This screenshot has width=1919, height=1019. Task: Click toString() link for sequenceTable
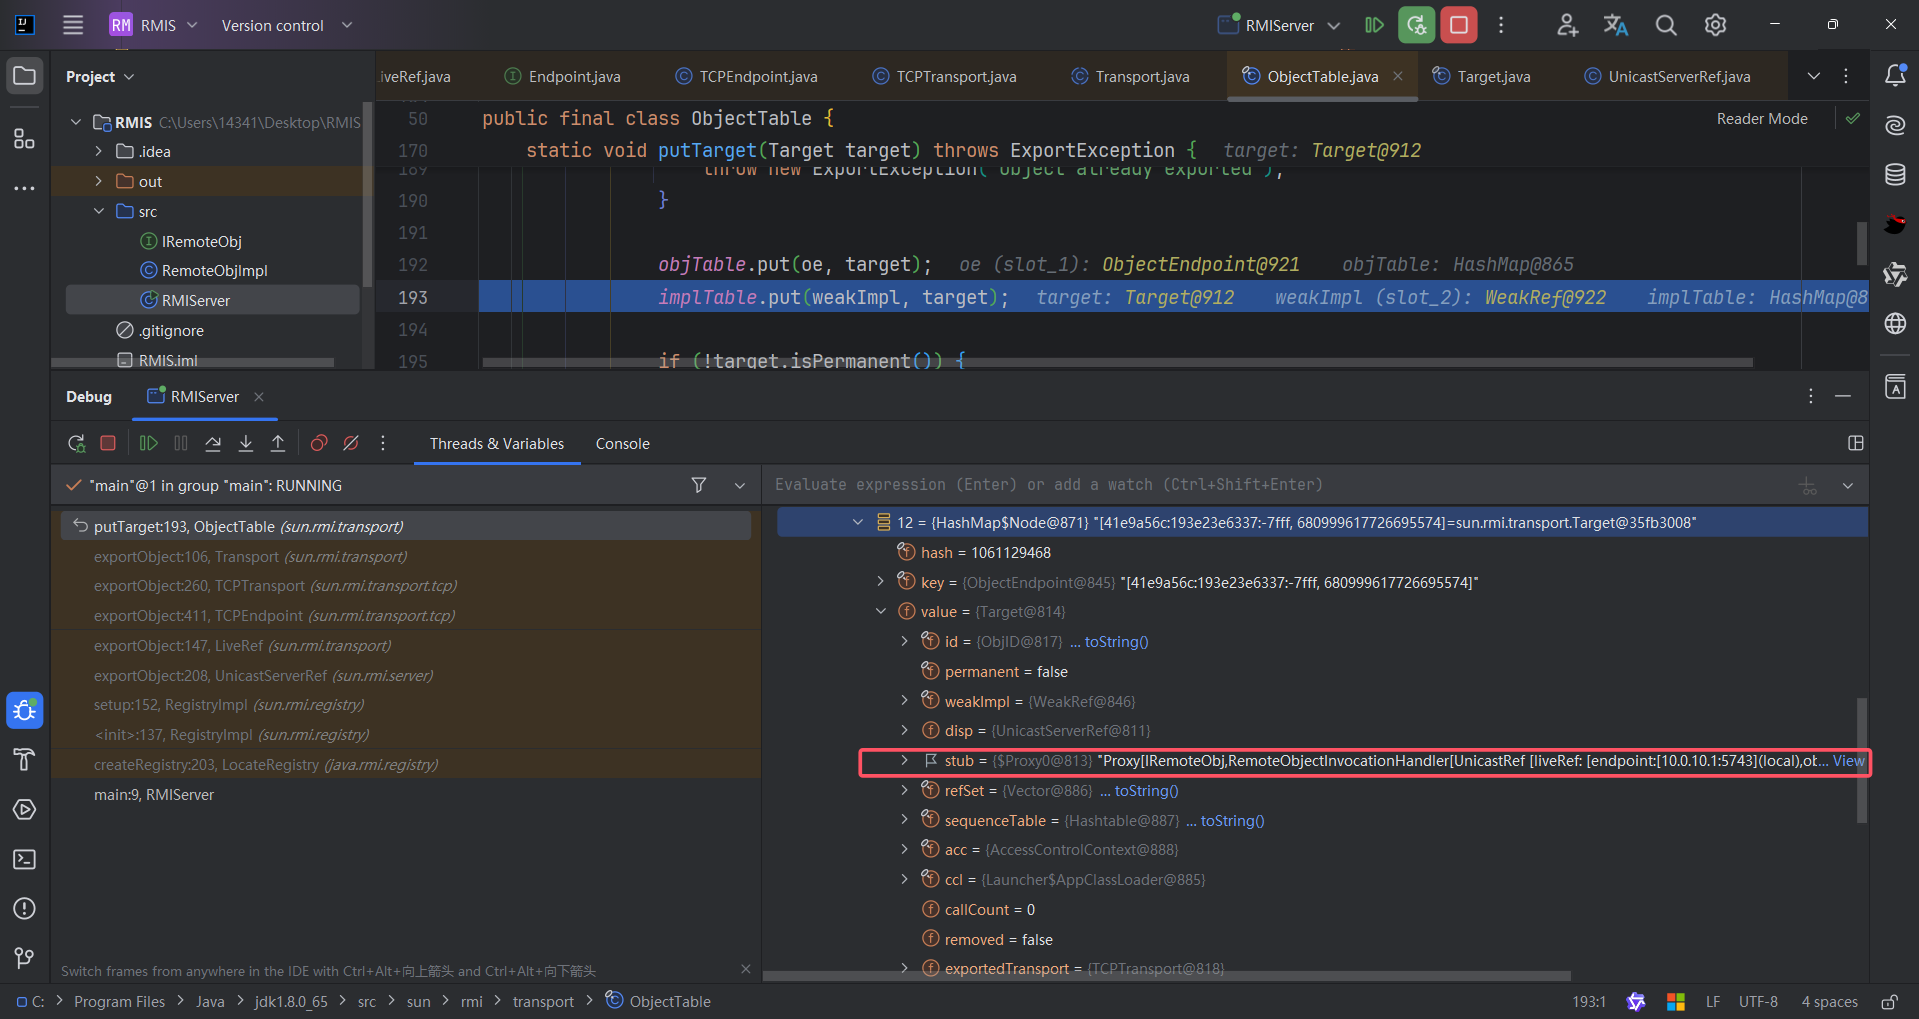pos(1232,821)
